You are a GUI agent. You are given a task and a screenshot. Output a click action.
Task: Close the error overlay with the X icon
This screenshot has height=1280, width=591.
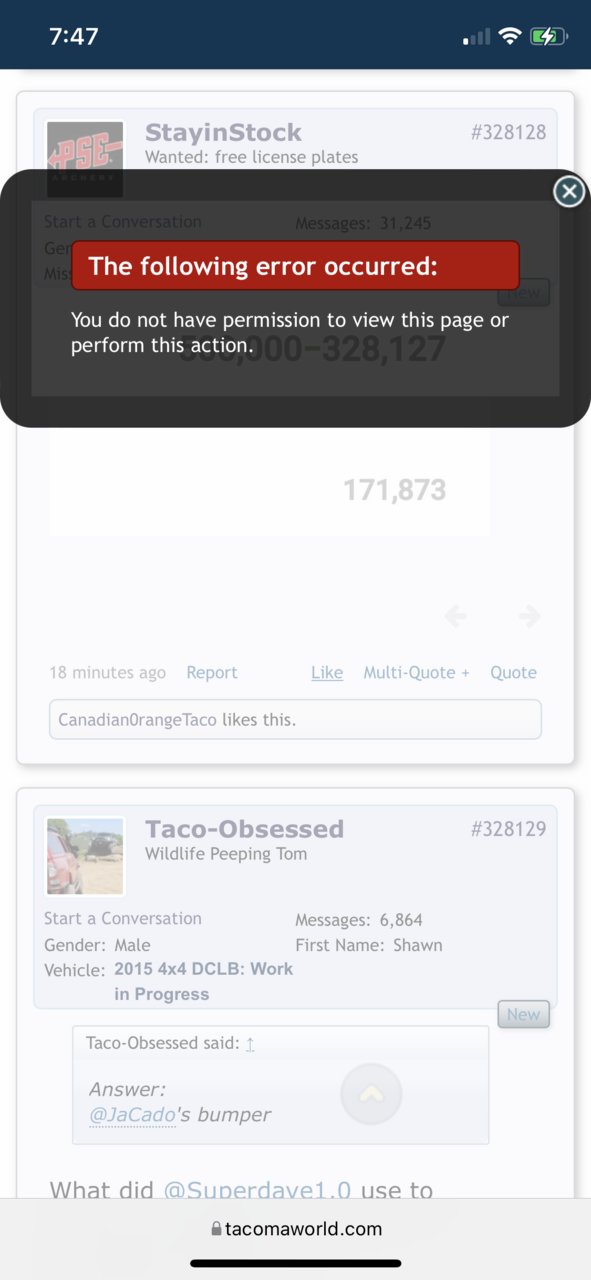click(569, 191)
